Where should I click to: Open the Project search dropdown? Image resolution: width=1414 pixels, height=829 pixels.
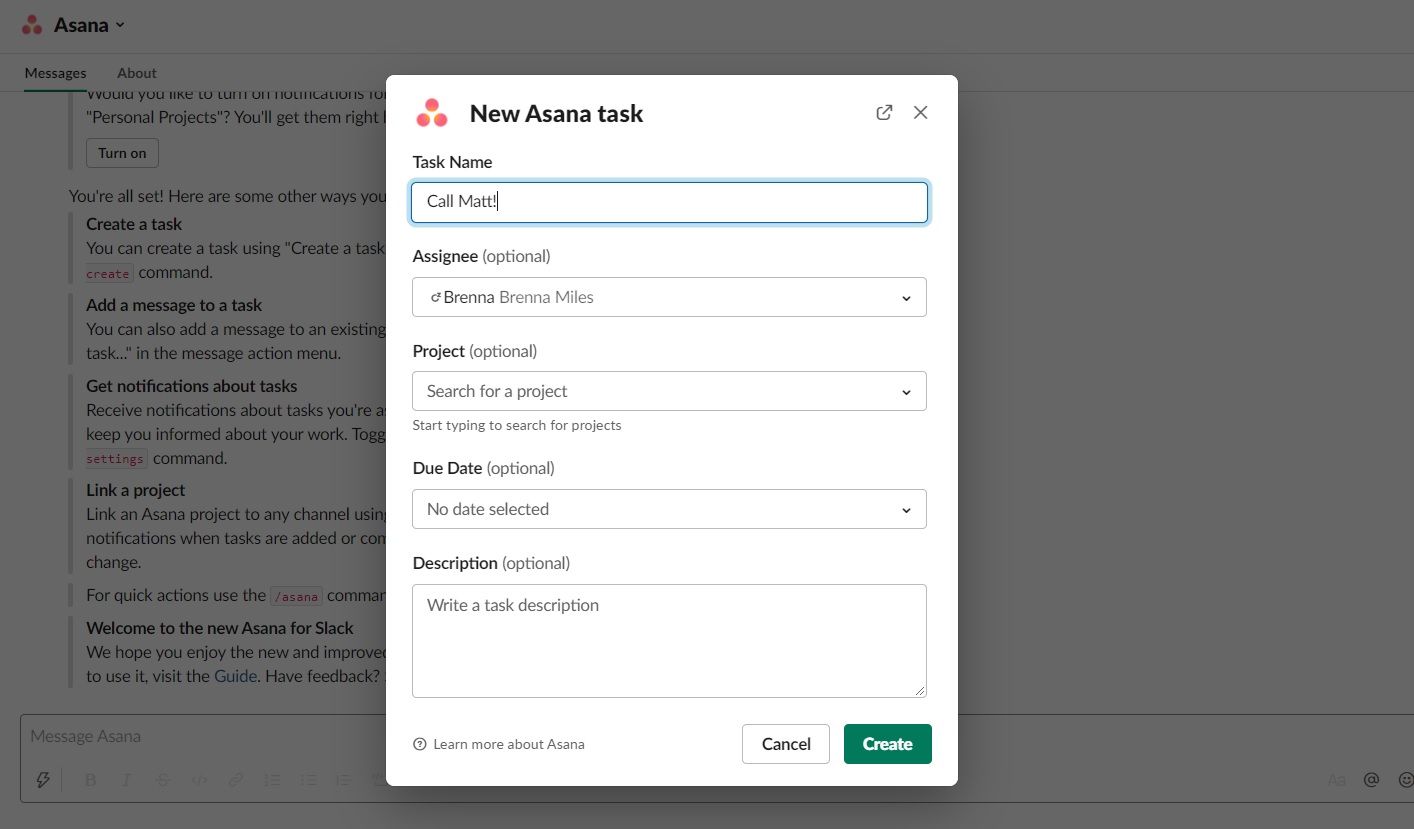[668, 391]
